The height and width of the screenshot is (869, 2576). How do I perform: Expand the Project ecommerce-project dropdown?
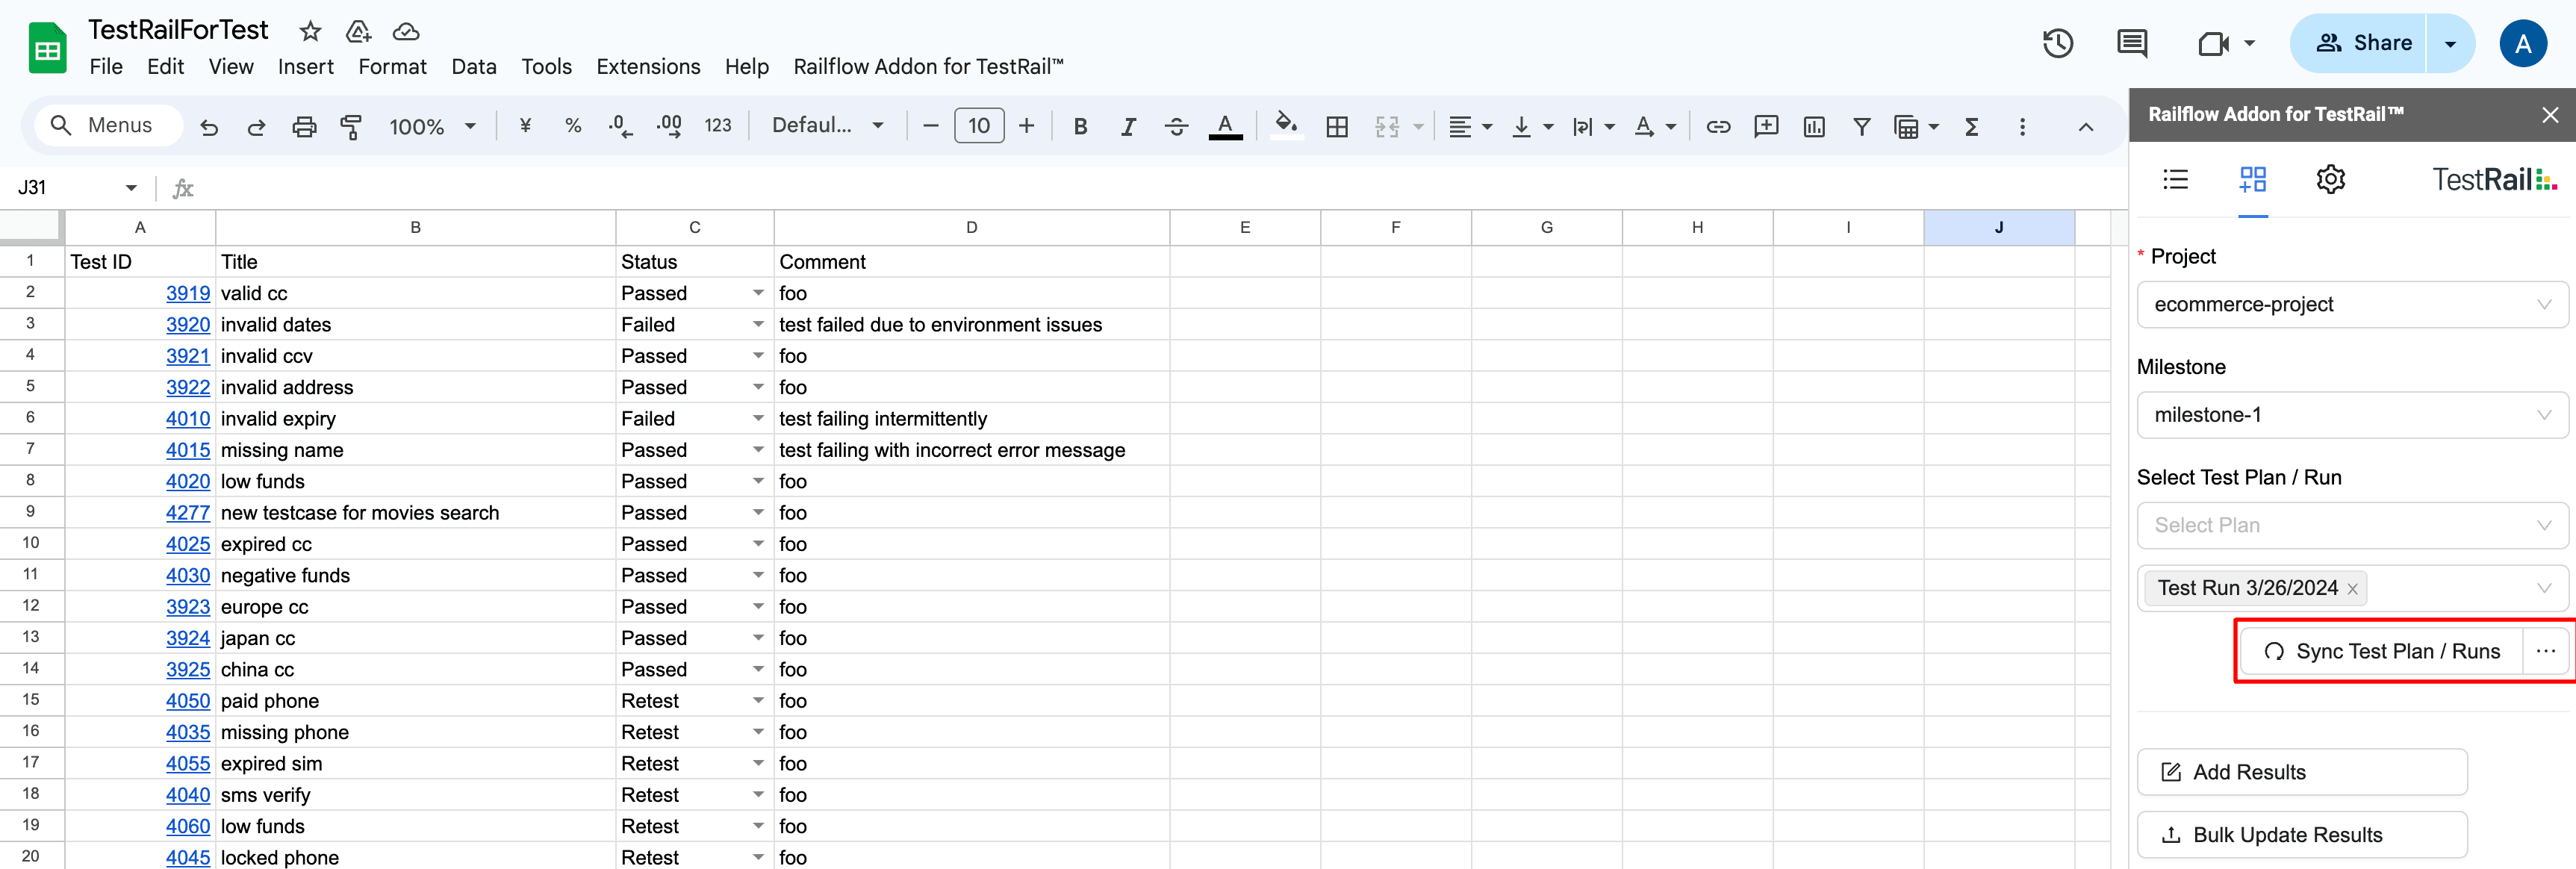2352,304
